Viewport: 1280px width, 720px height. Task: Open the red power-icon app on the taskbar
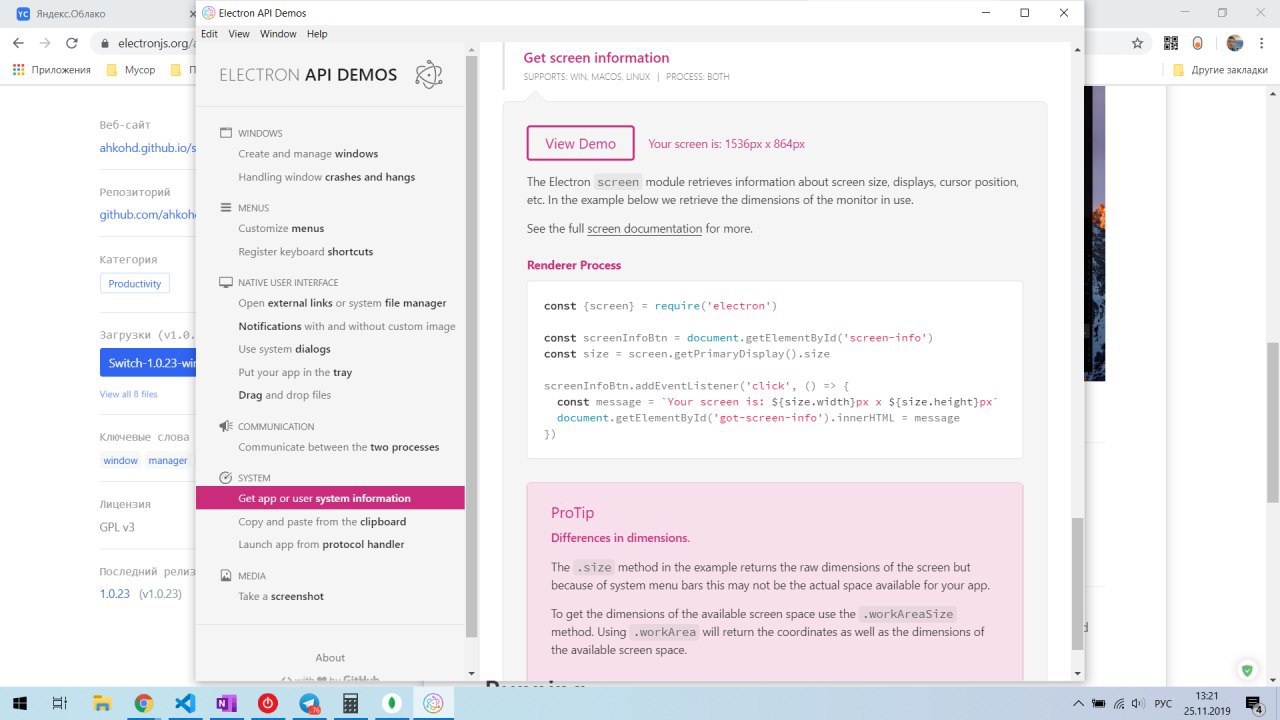tap(267, 703)
